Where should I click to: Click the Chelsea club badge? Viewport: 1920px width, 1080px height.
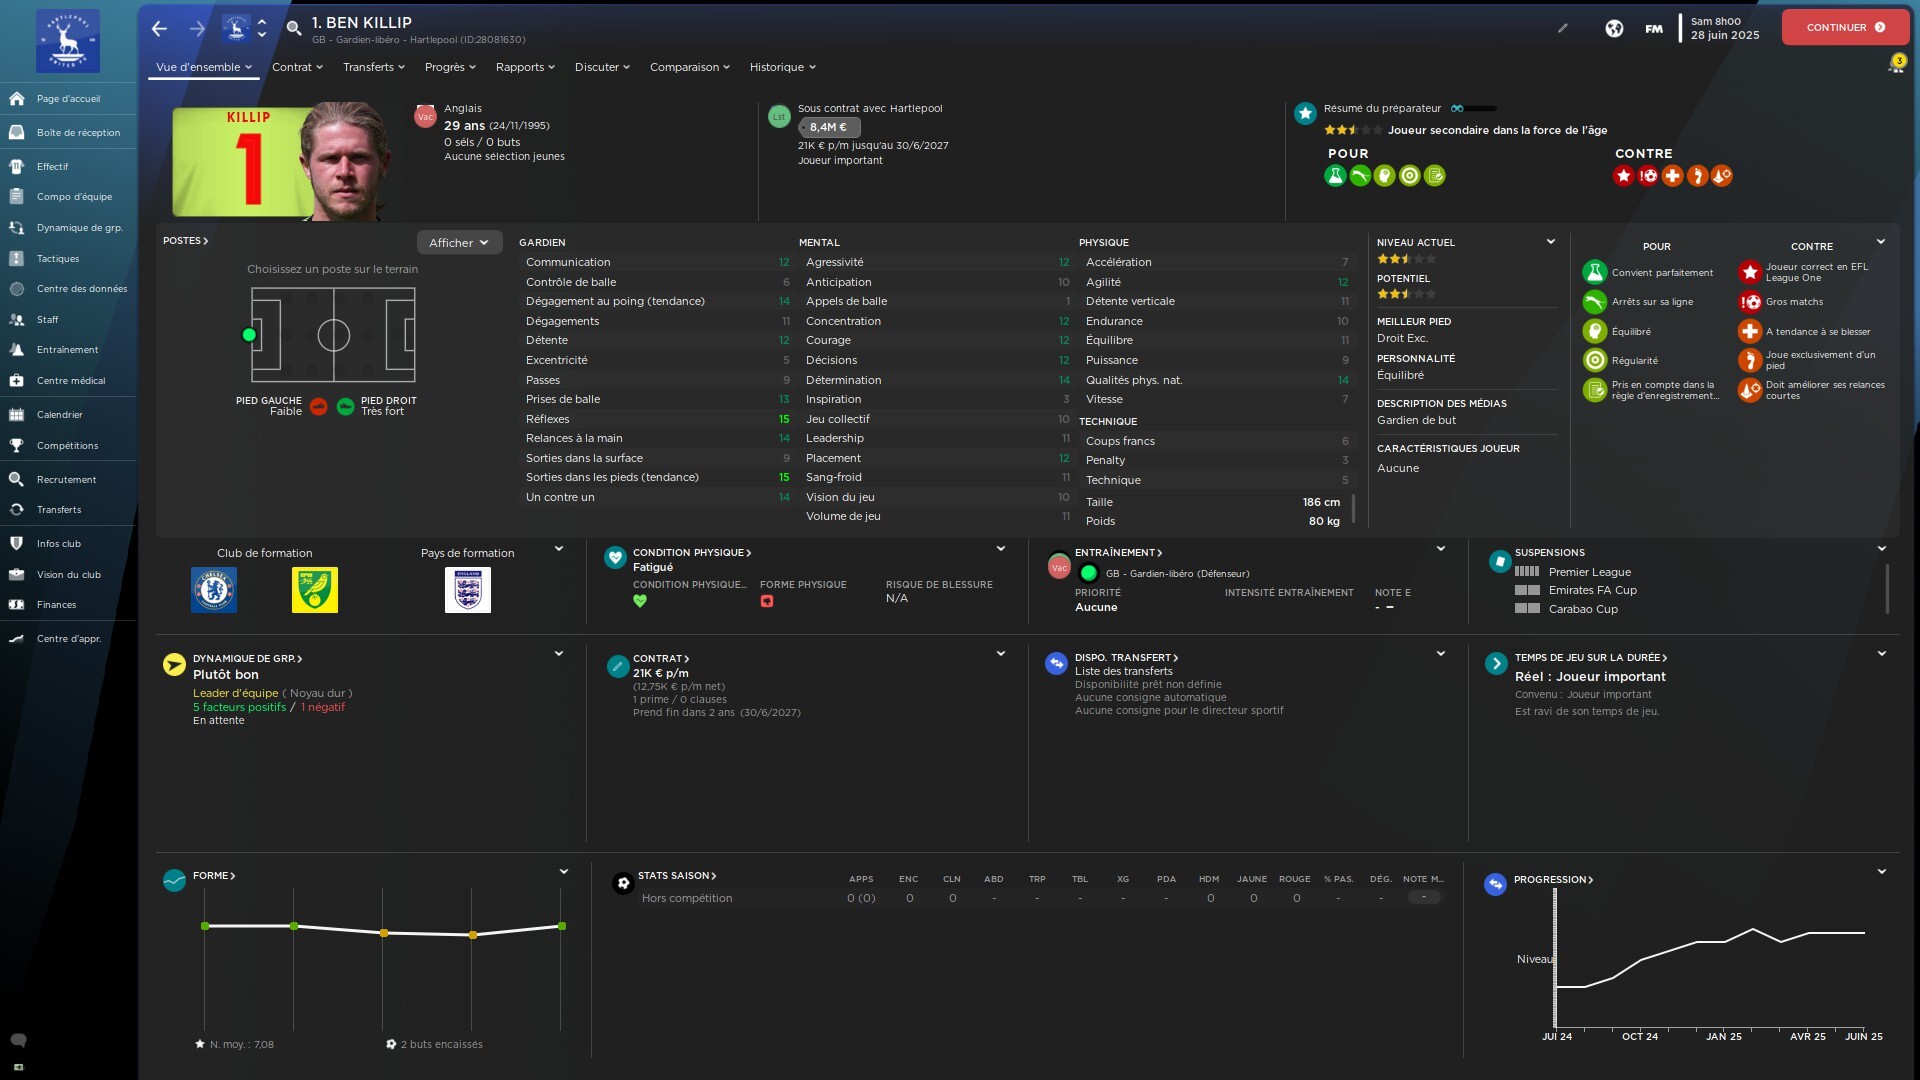click(x=214, y=590)
